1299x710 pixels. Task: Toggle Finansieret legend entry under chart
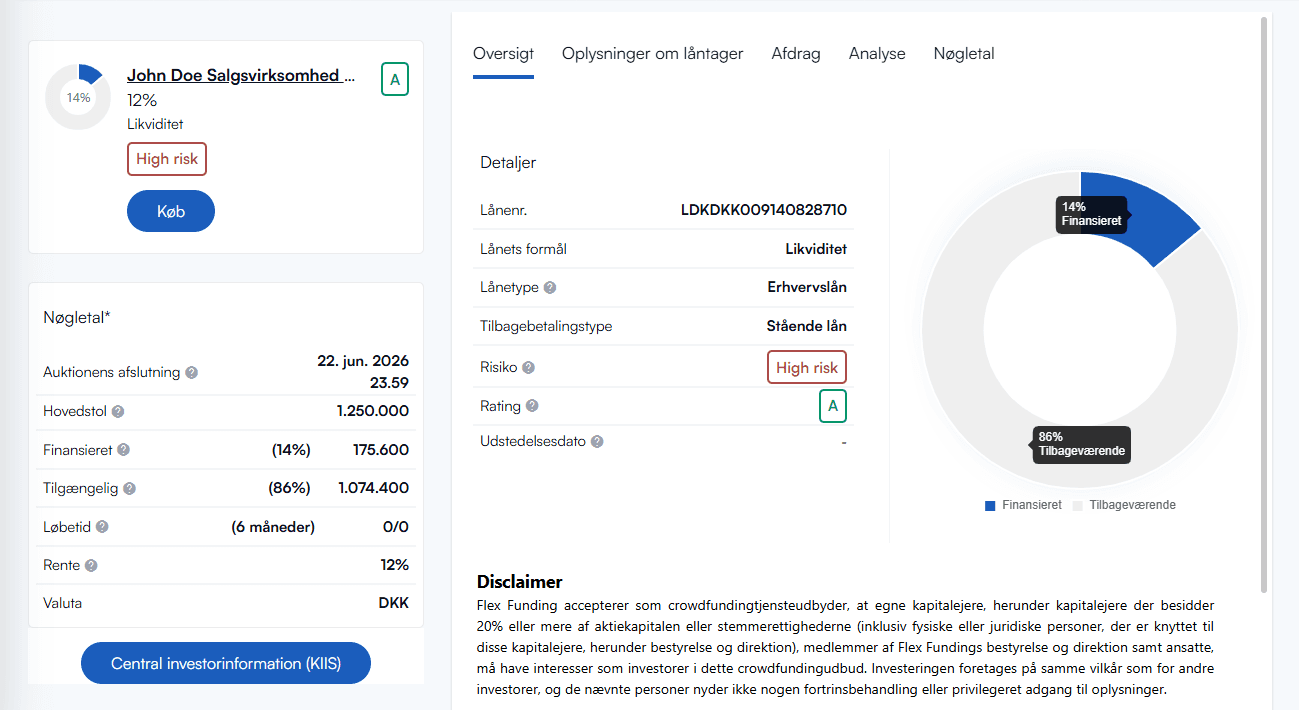(1023, 505)
